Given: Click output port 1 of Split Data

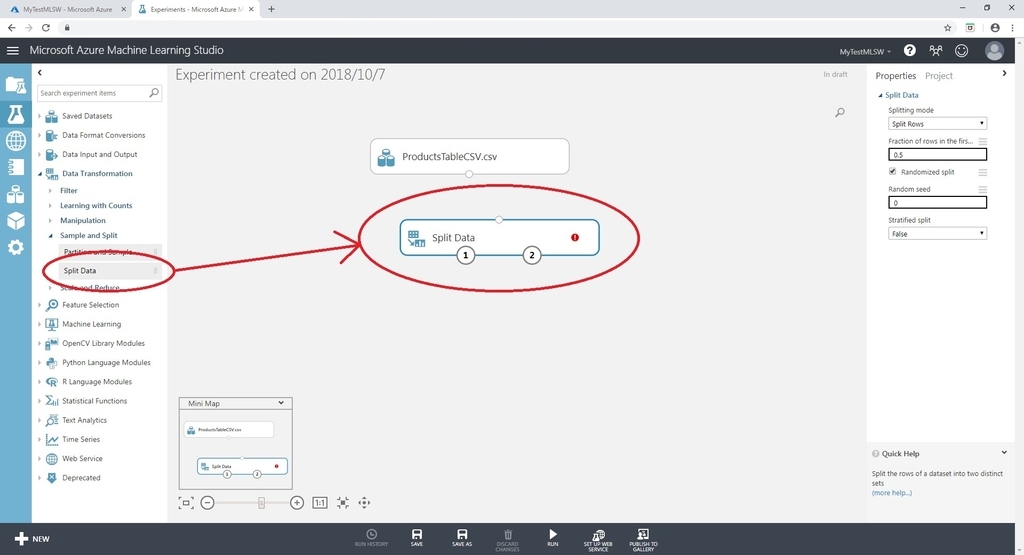Looking at the screenshot, I should click(466, 255).
